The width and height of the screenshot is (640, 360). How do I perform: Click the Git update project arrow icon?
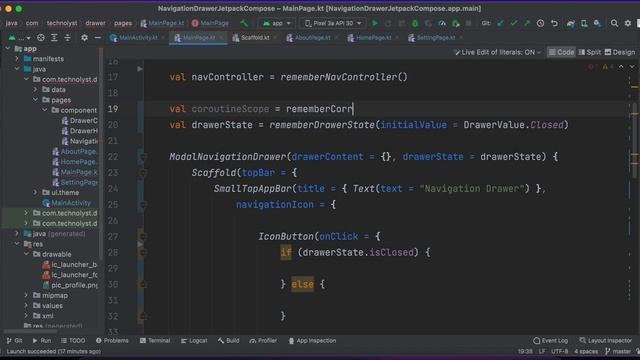500,23
